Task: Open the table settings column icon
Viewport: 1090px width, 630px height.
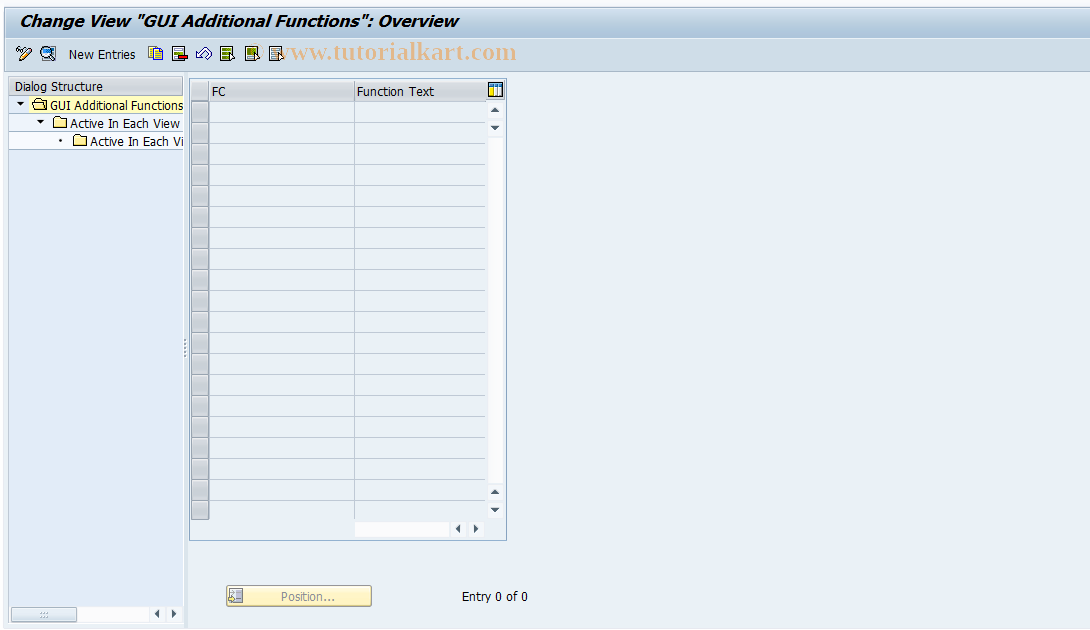Action: (496, 90)
